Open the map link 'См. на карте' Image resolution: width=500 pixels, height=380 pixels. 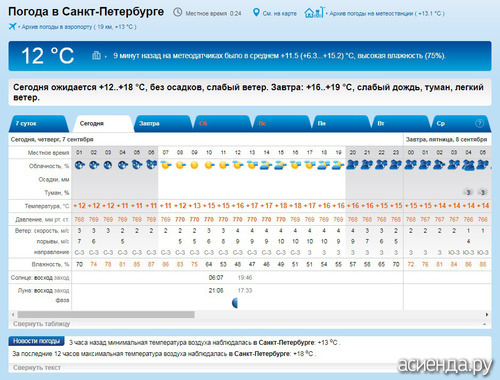[279, 13]
